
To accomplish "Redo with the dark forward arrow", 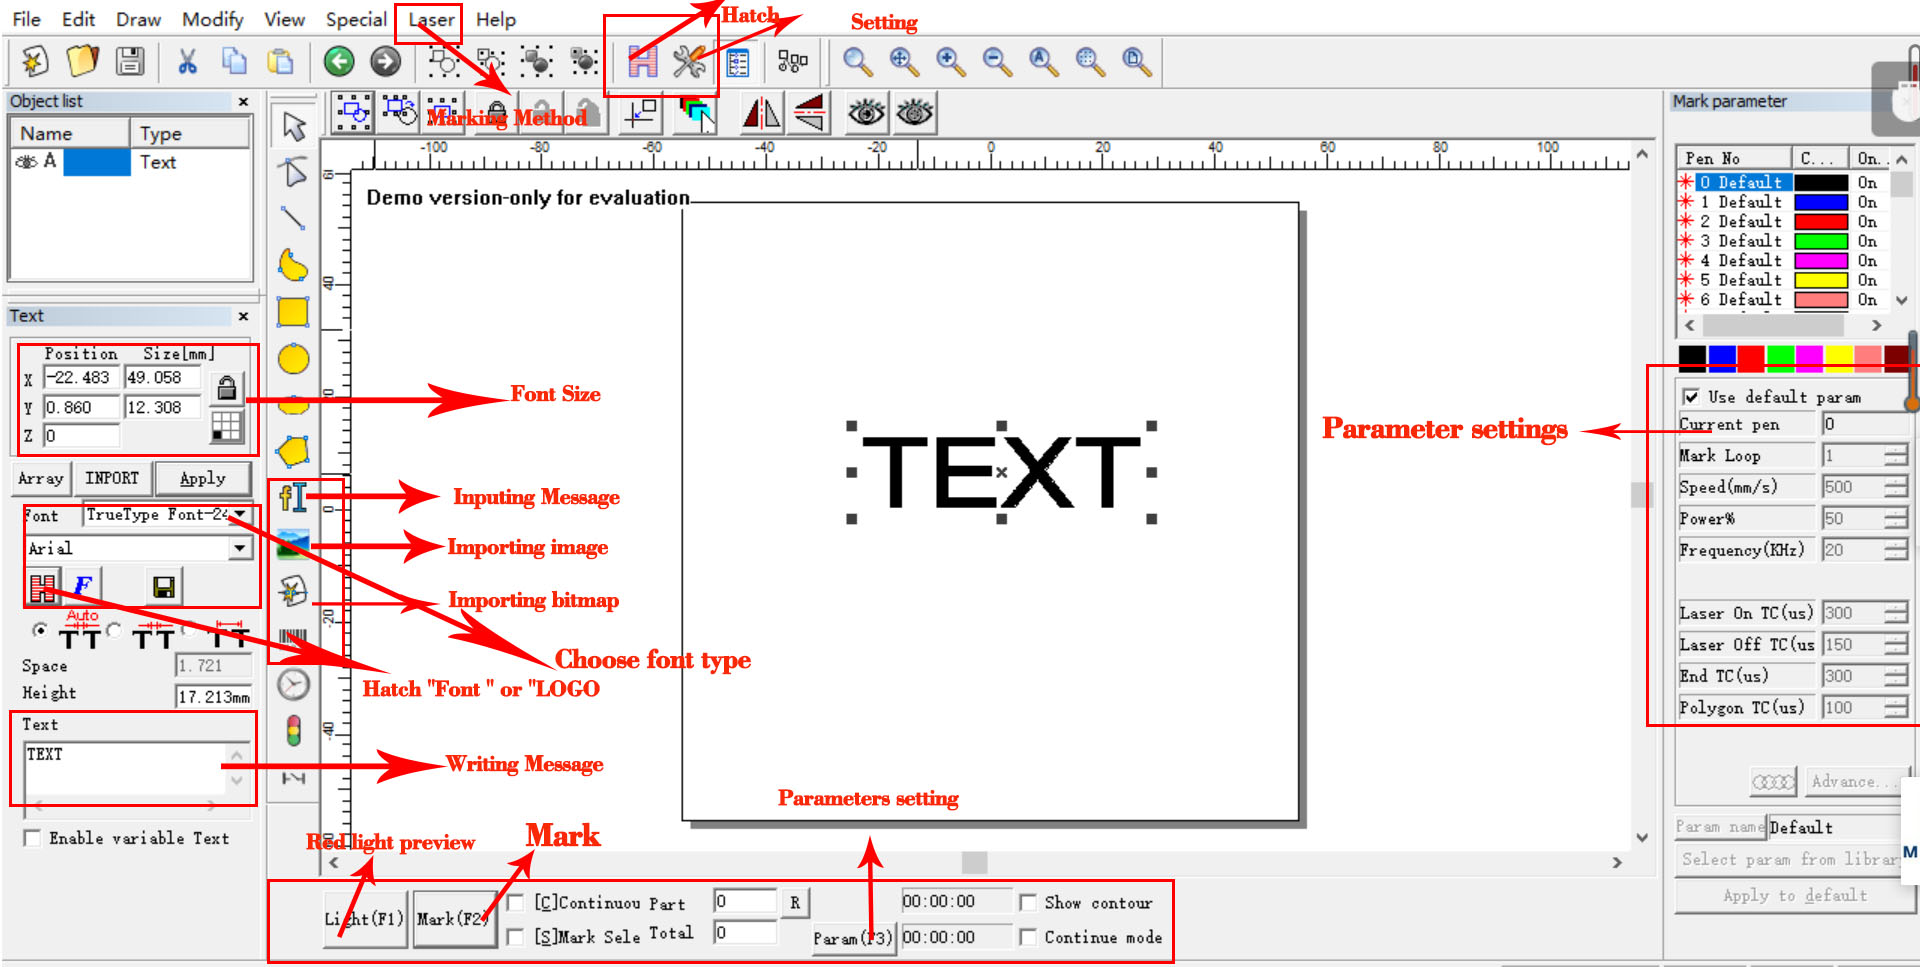I will 385,62.
